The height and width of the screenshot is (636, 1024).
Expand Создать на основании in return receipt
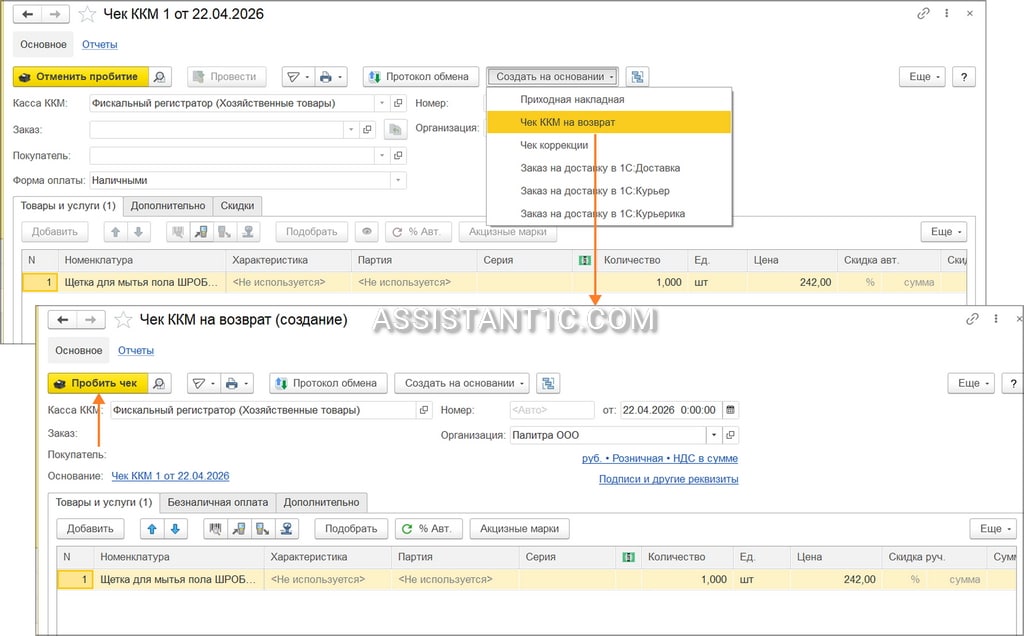(x=462, y=383)
